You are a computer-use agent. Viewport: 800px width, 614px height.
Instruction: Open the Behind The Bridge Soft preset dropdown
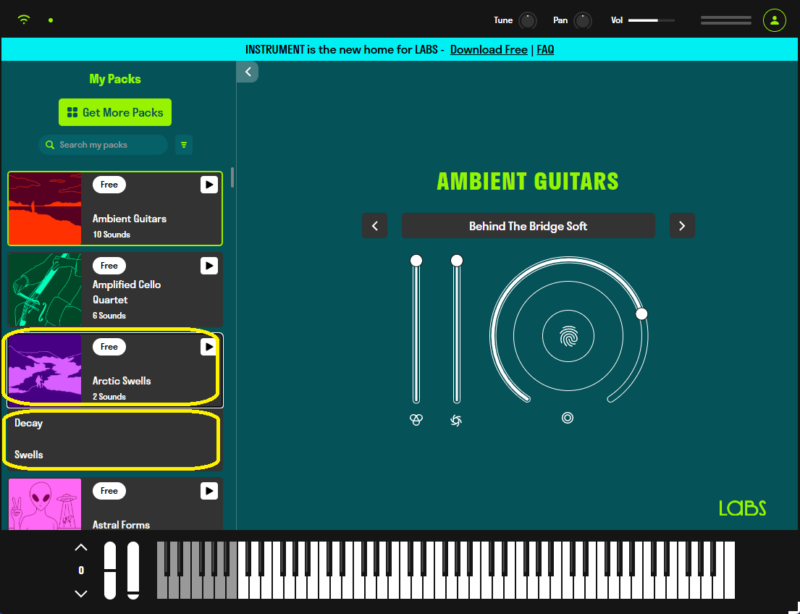528,226
